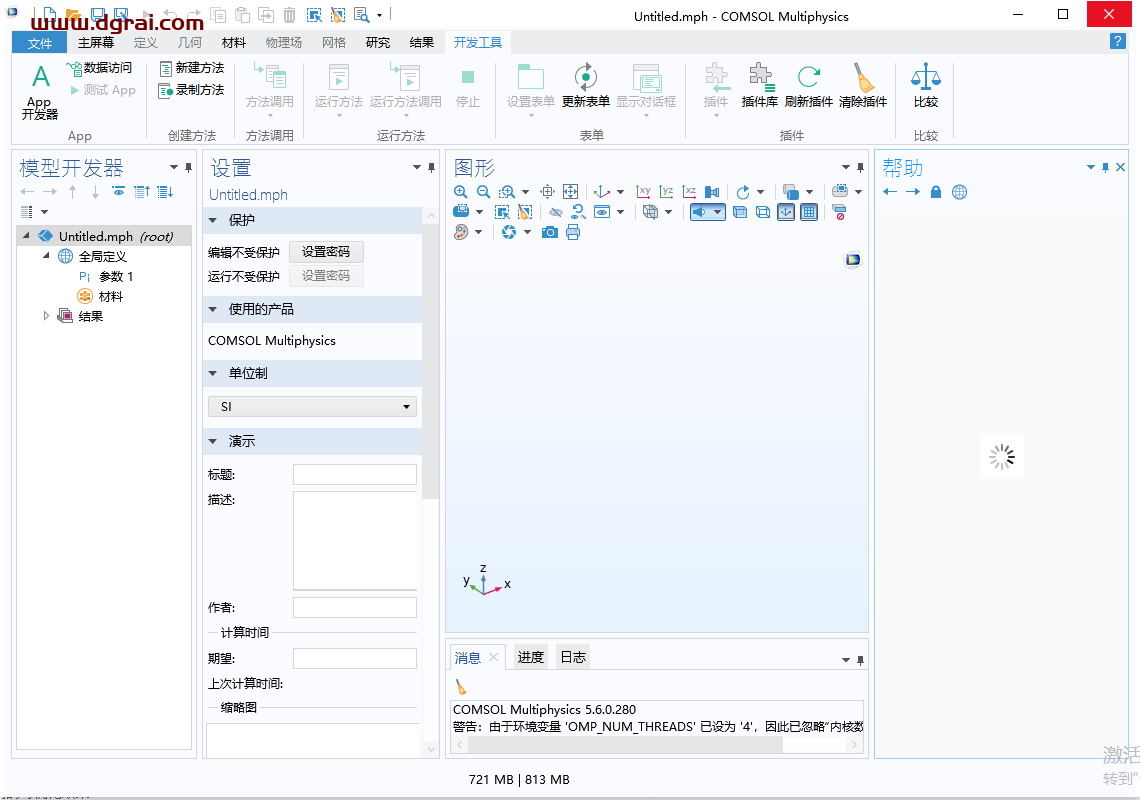The width and height of the screenshot is (1140, 800).
Task: Open the help globe icon
Action: tap(960, 192)
